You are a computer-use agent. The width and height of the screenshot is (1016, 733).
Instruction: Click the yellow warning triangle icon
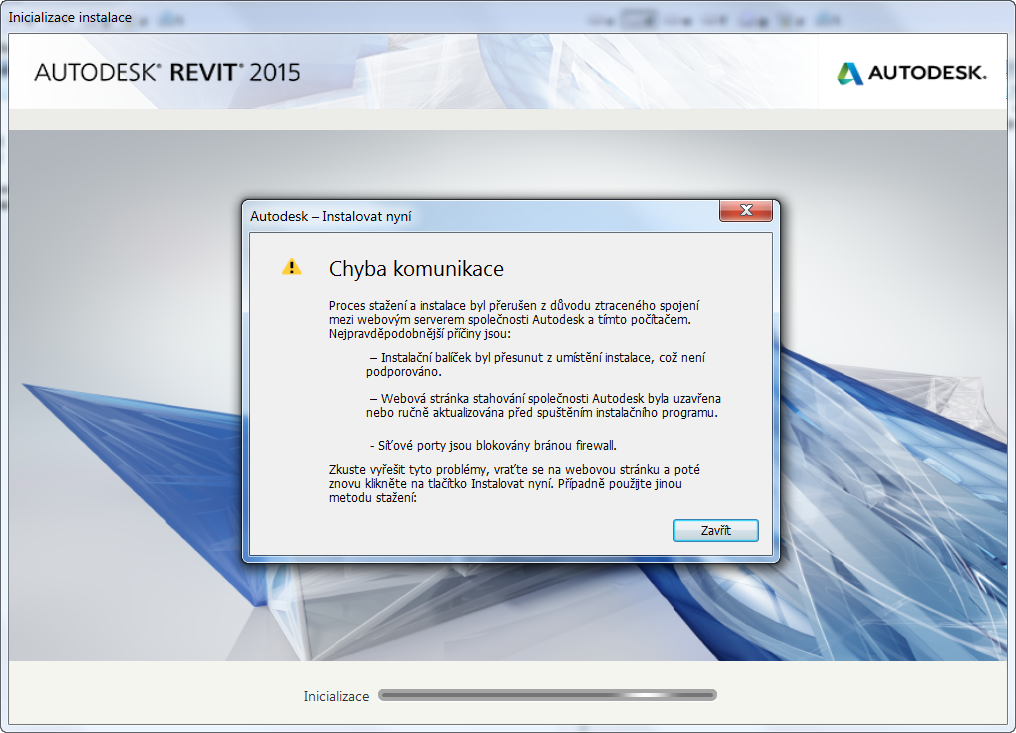pos(291,266)
